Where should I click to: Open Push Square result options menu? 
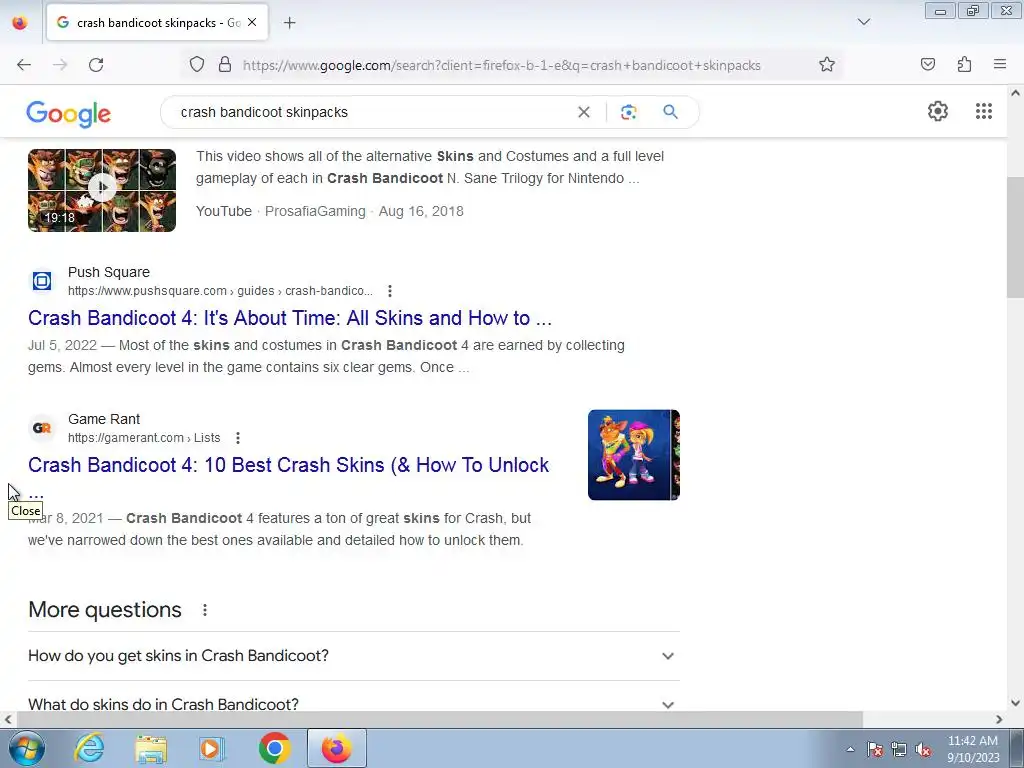pyautogui.click(x=390, y=291)
